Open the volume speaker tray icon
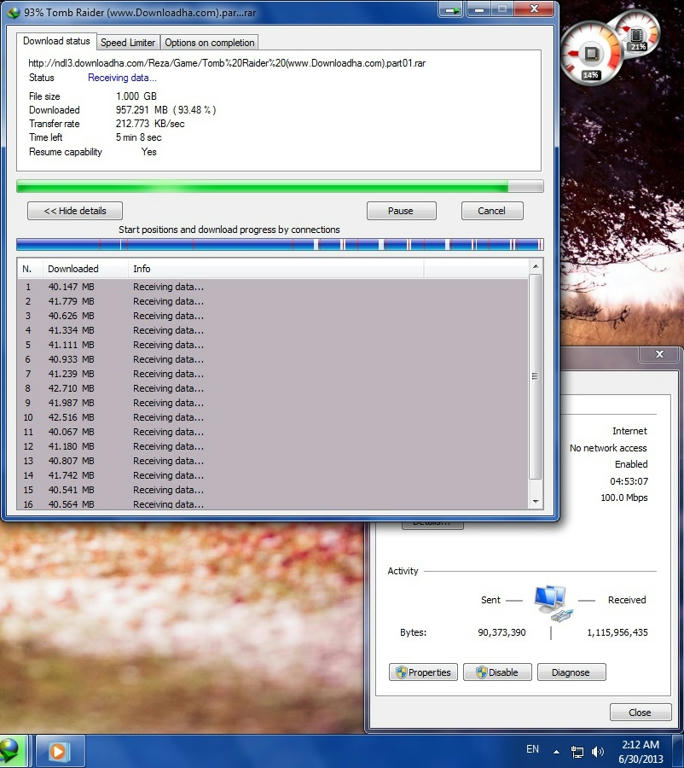 coord(598,751)
